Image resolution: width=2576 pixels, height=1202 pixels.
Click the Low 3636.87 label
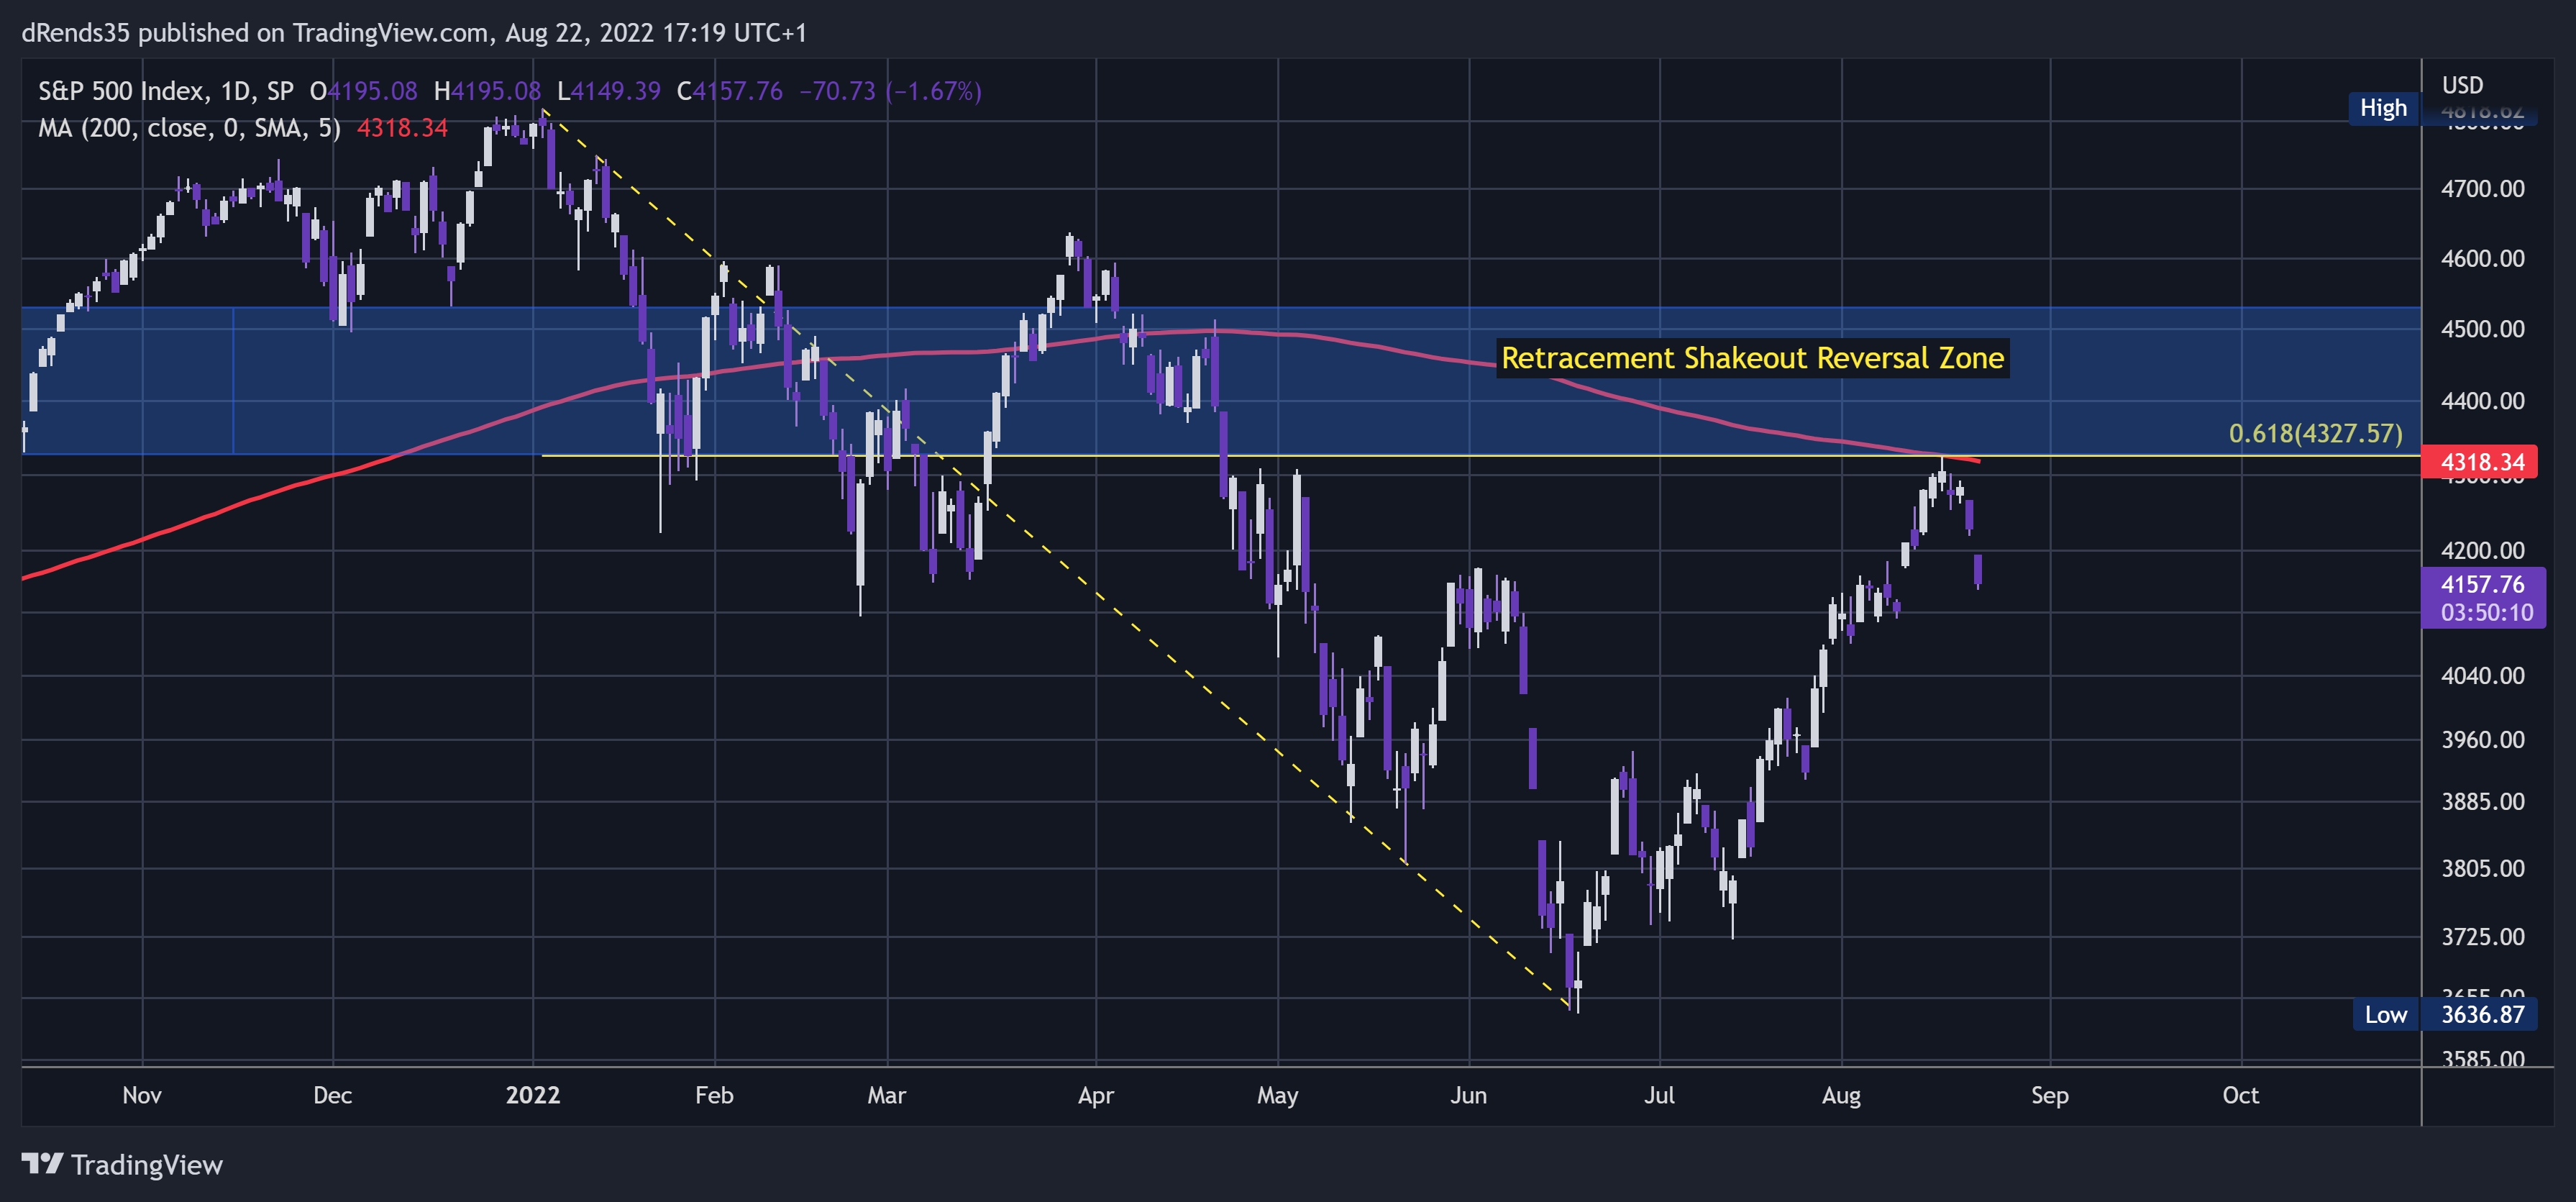(2445, 1014)
